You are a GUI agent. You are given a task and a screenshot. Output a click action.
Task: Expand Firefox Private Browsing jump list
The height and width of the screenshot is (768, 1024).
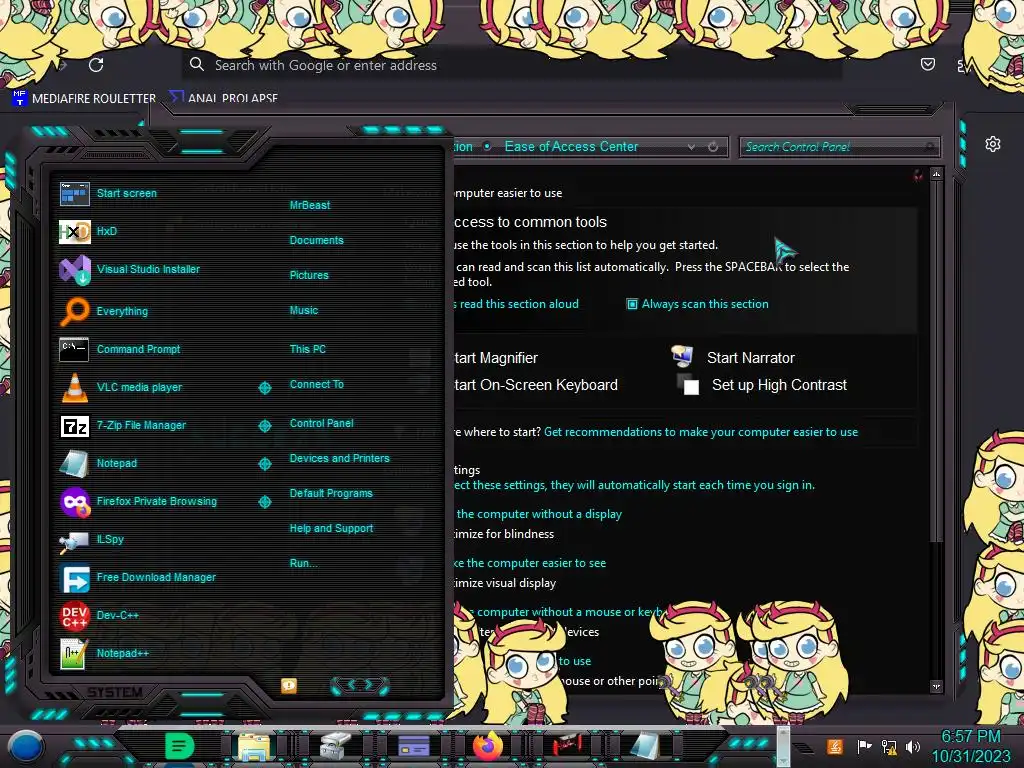point(264,502)
